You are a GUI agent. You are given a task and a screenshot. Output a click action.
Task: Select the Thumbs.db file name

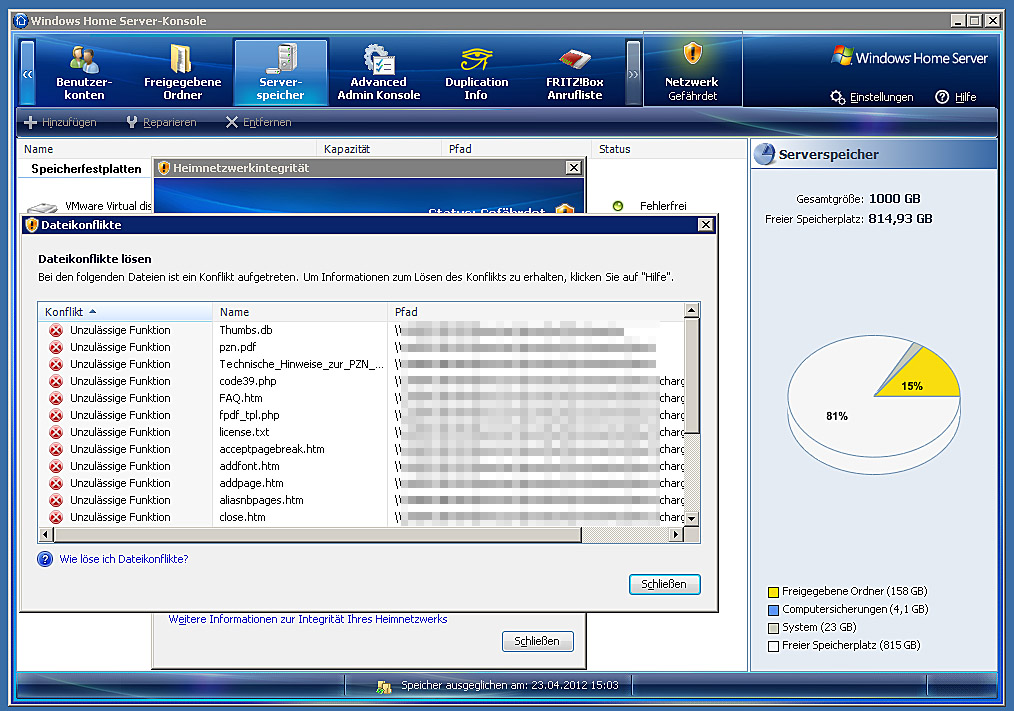[x=246, y=330]
